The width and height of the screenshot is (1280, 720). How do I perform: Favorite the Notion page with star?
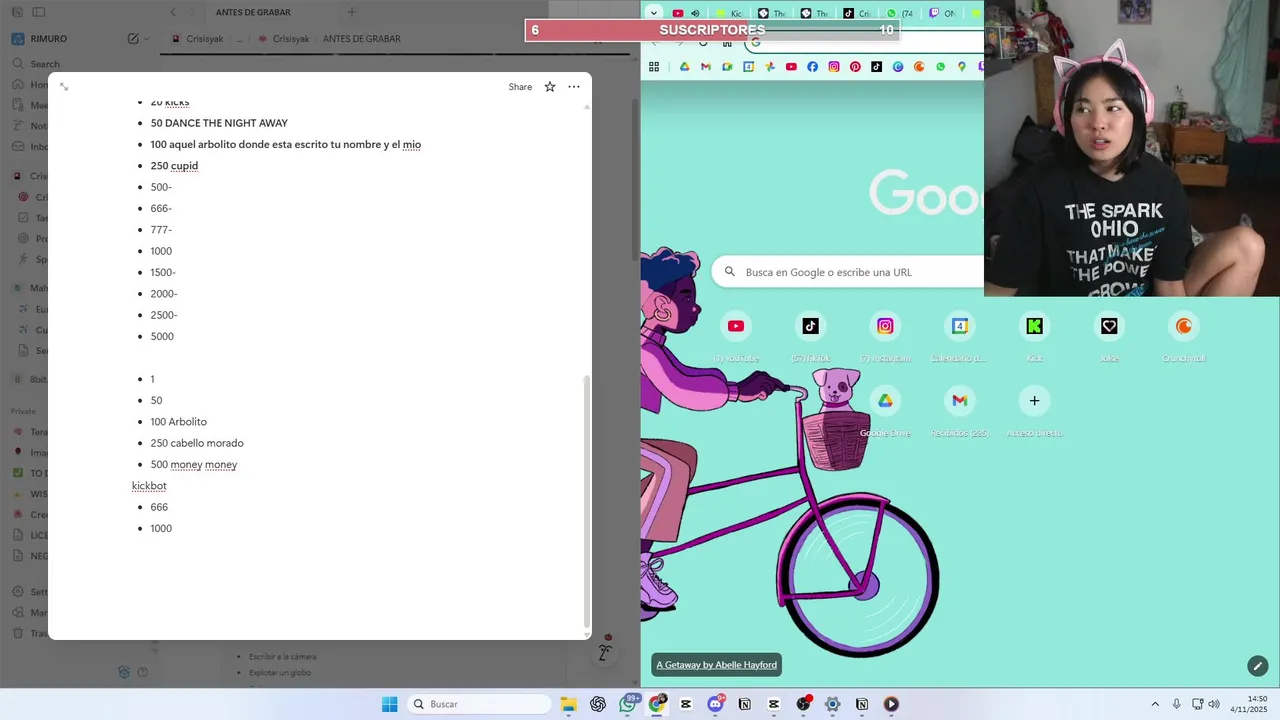550,87
